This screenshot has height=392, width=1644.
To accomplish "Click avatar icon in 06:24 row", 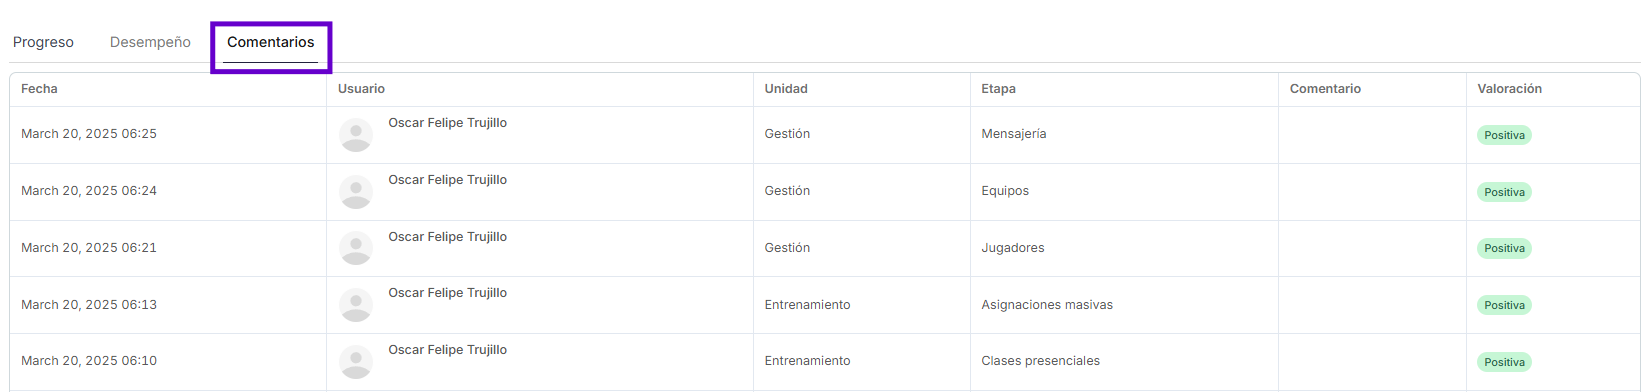I will pyautogui.click(x=356, y=192).
